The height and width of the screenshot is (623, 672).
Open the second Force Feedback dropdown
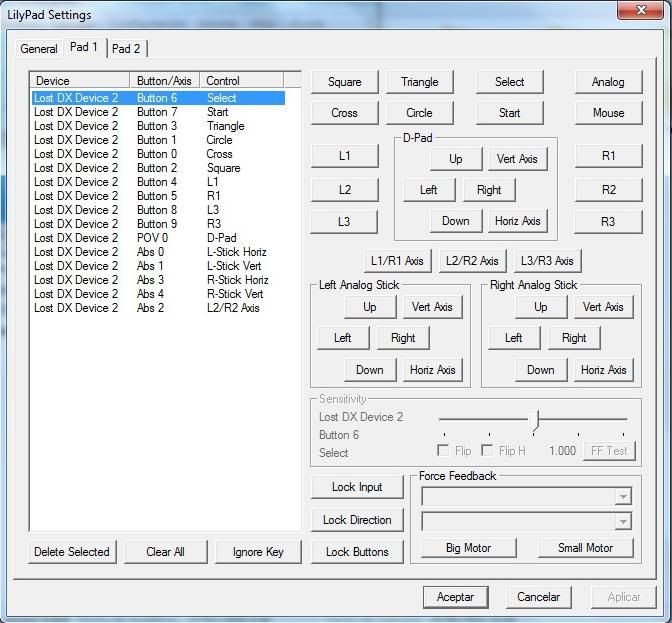click(x=526, y=521)
